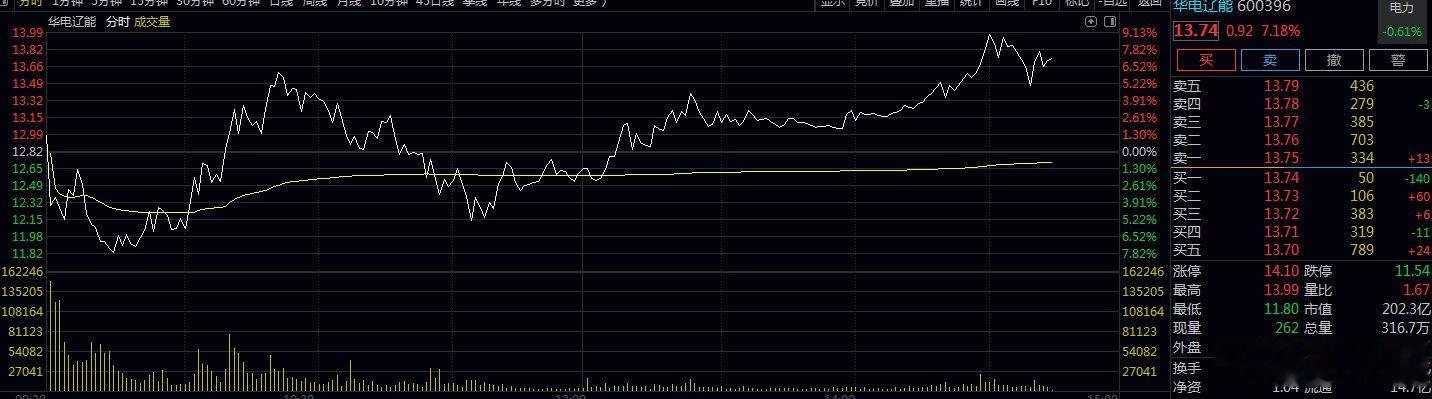Click the 返回 back toolbar button
Viewport: 1432px width, 399px height.
[1149, 3]
